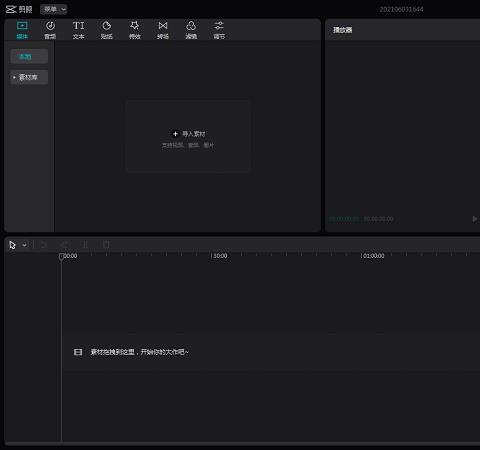
Task: Select the 文本 text tool icon
Action: click(x=79, y=30)
